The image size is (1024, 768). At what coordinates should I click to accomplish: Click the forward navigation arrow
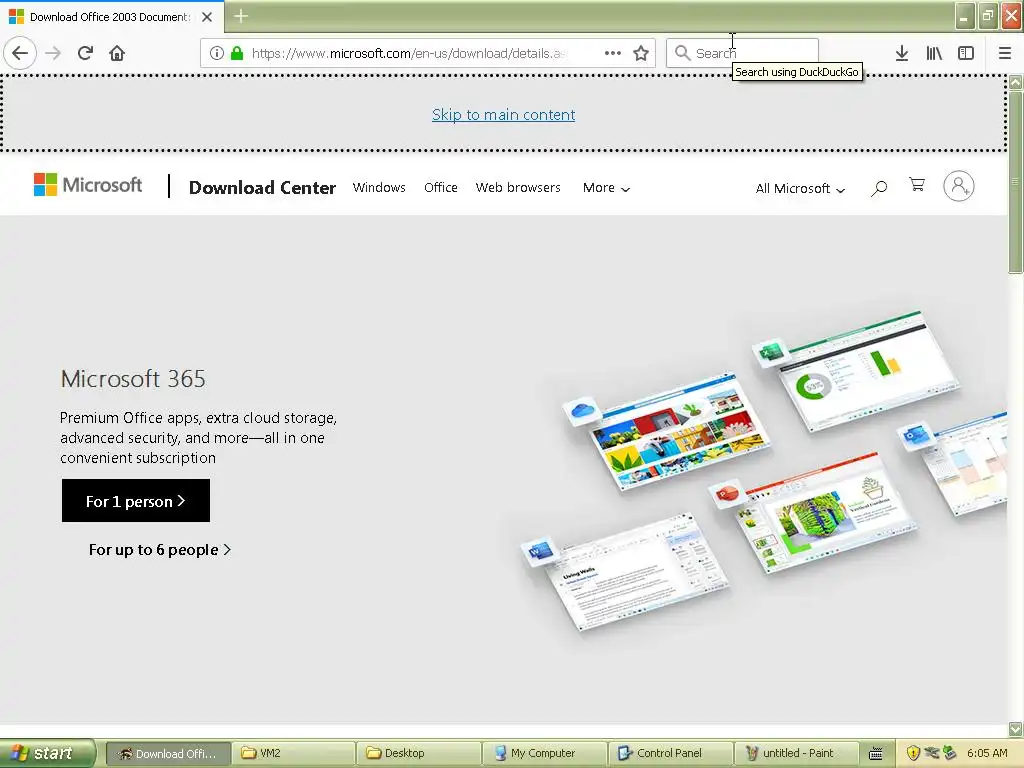click(54, 53)
